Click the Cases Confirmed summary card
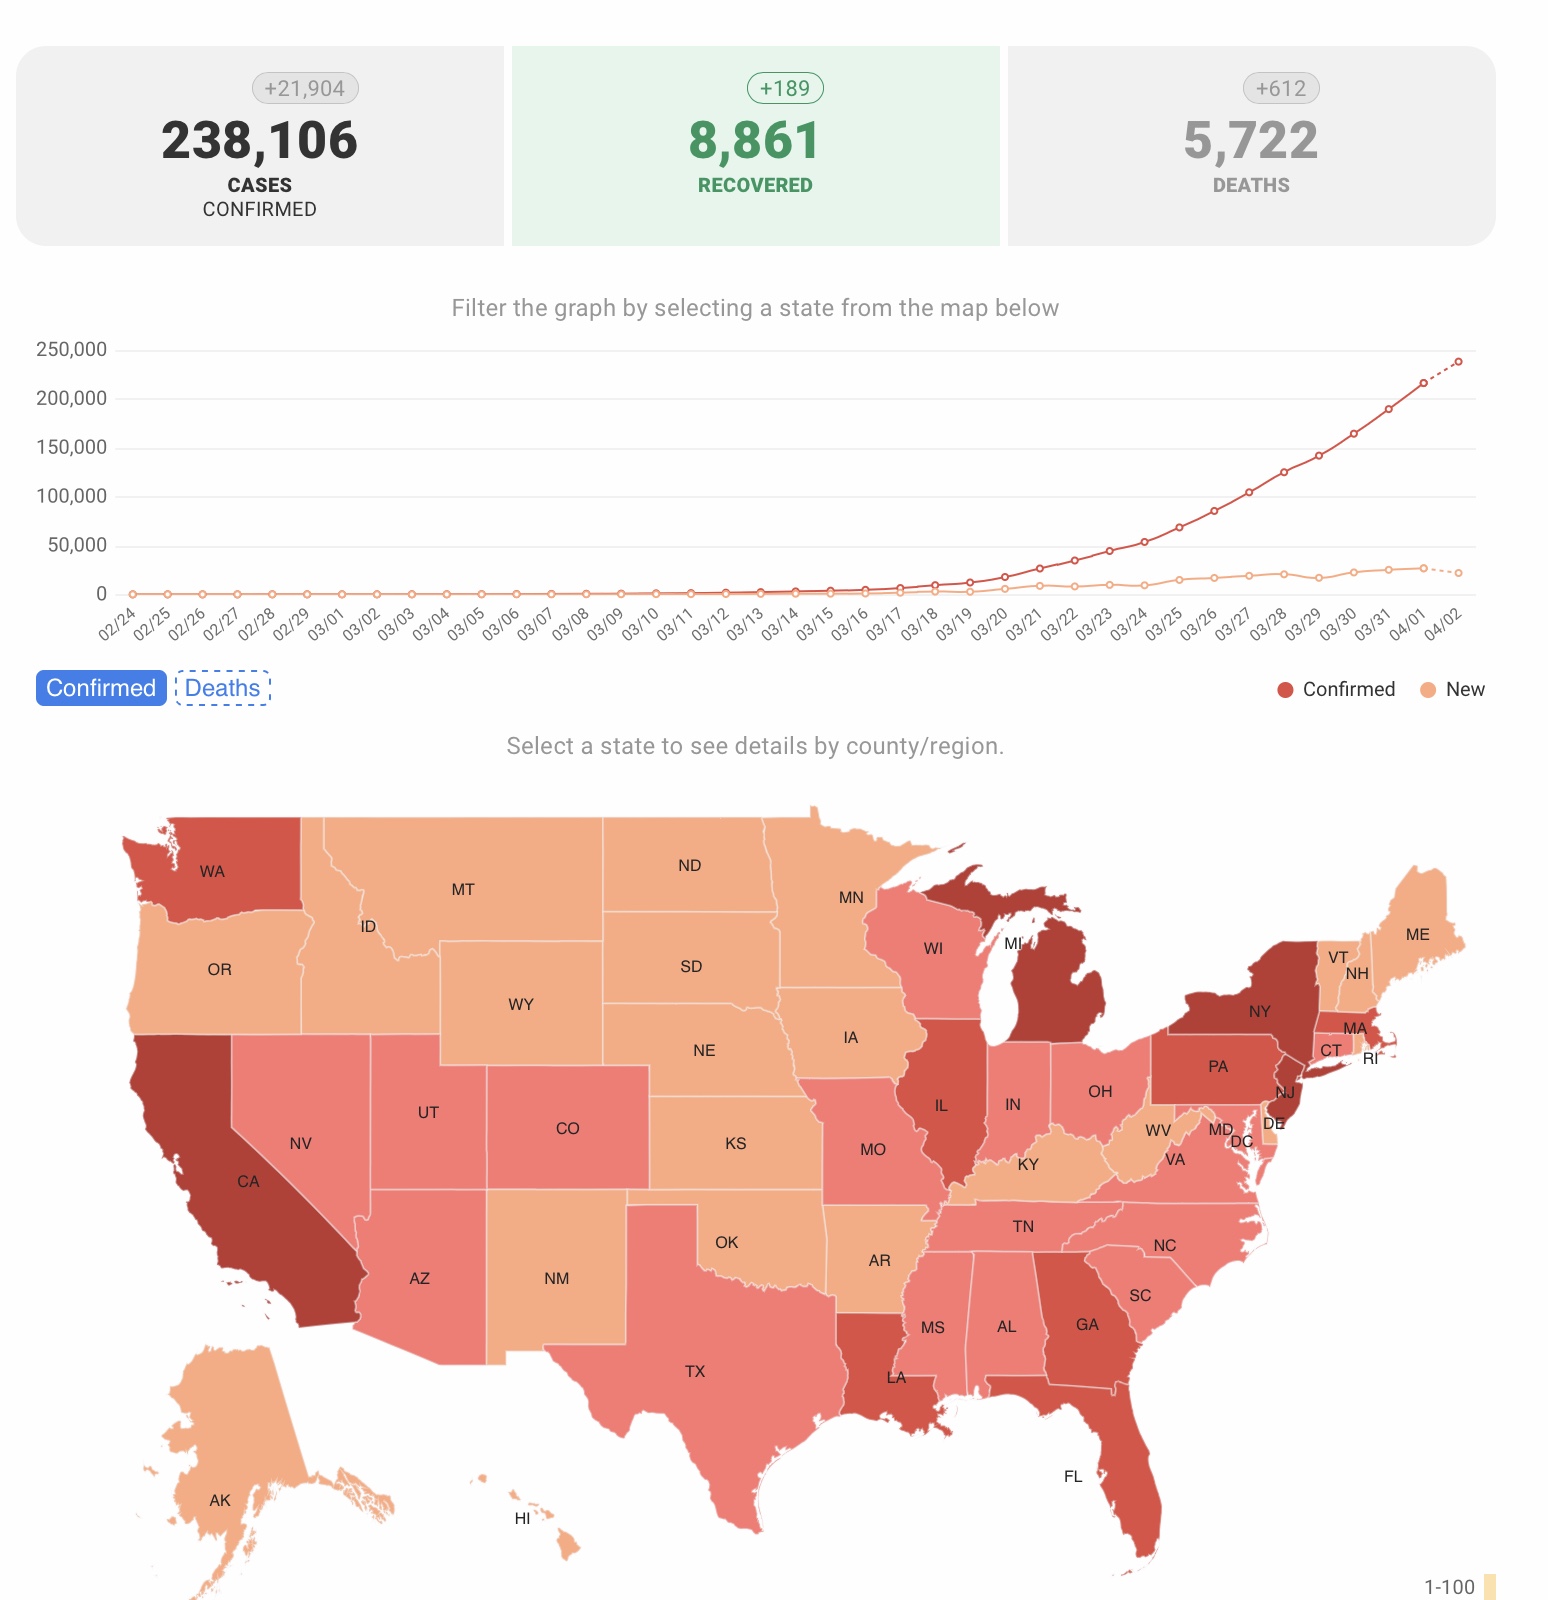Image resolution: width=1548 pixels, height=1600 pixels. tap(260, 146)
